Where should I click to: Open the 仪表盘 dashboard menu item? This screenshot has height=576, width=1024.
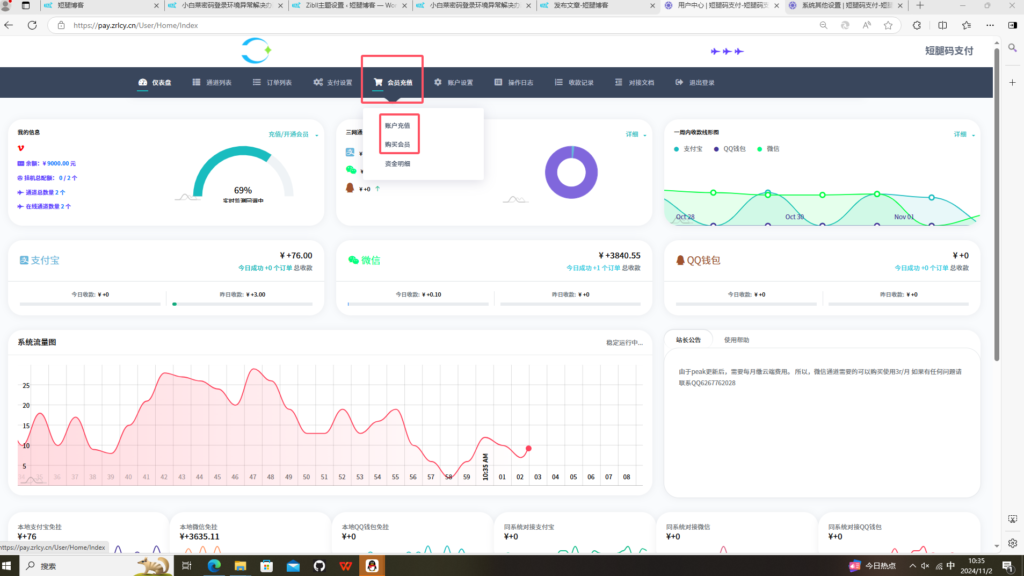[155, 82]
